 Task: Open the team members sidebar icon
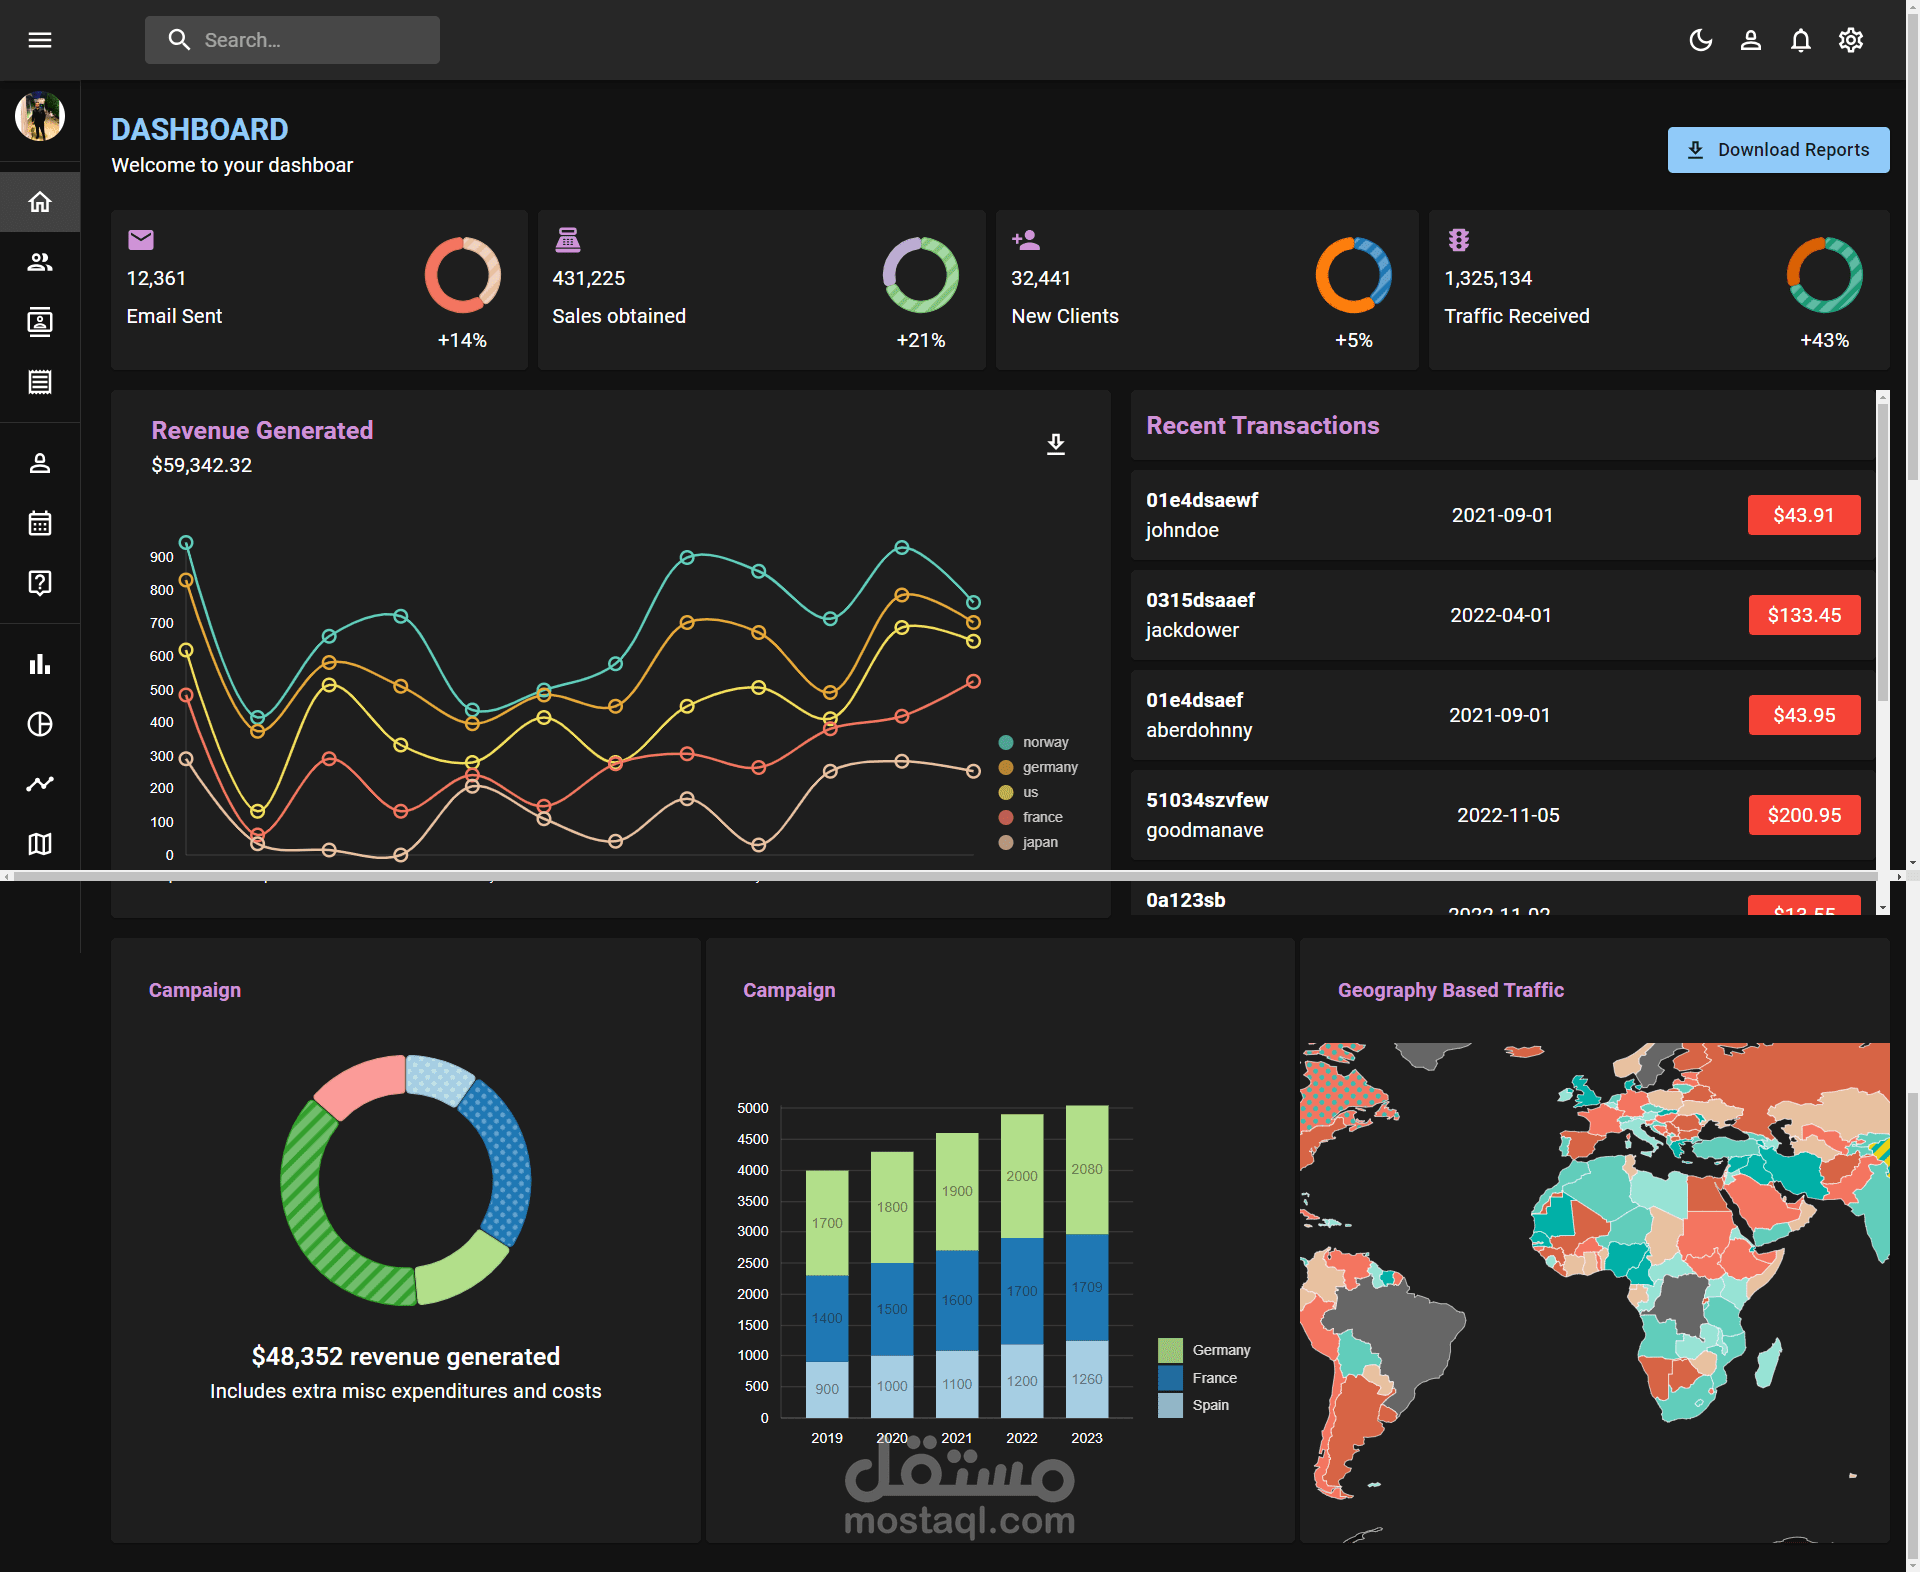click(x=40, y=262)
